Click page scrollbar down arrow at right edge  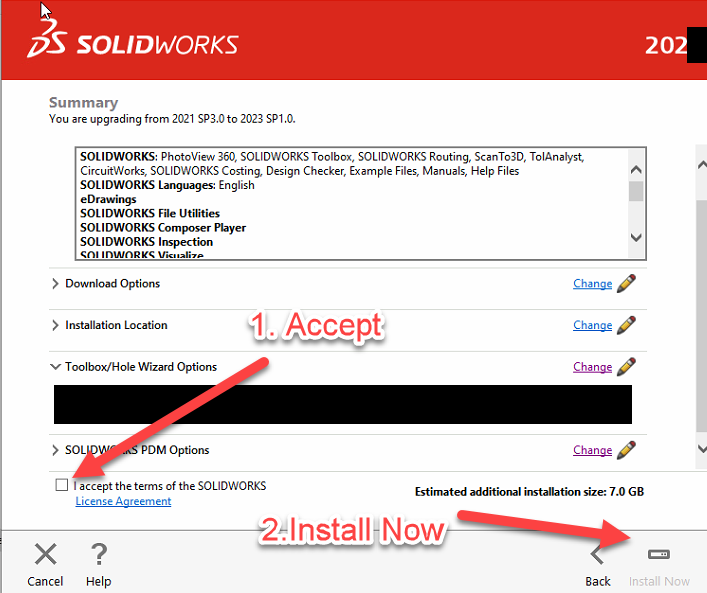click(x=702, y=448)
